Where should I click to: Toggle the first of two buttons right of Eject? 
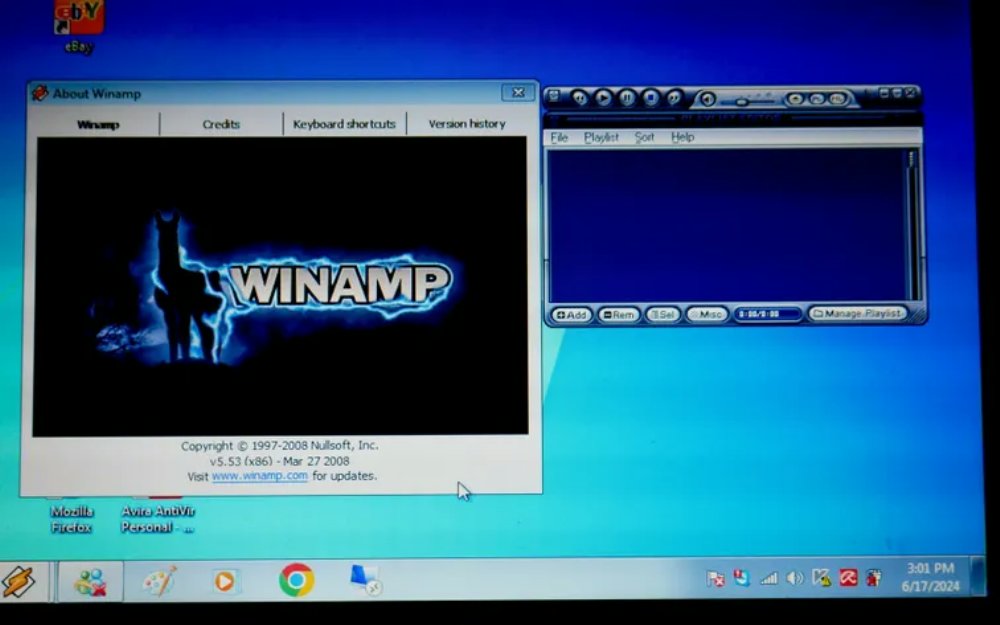[816, 99]
